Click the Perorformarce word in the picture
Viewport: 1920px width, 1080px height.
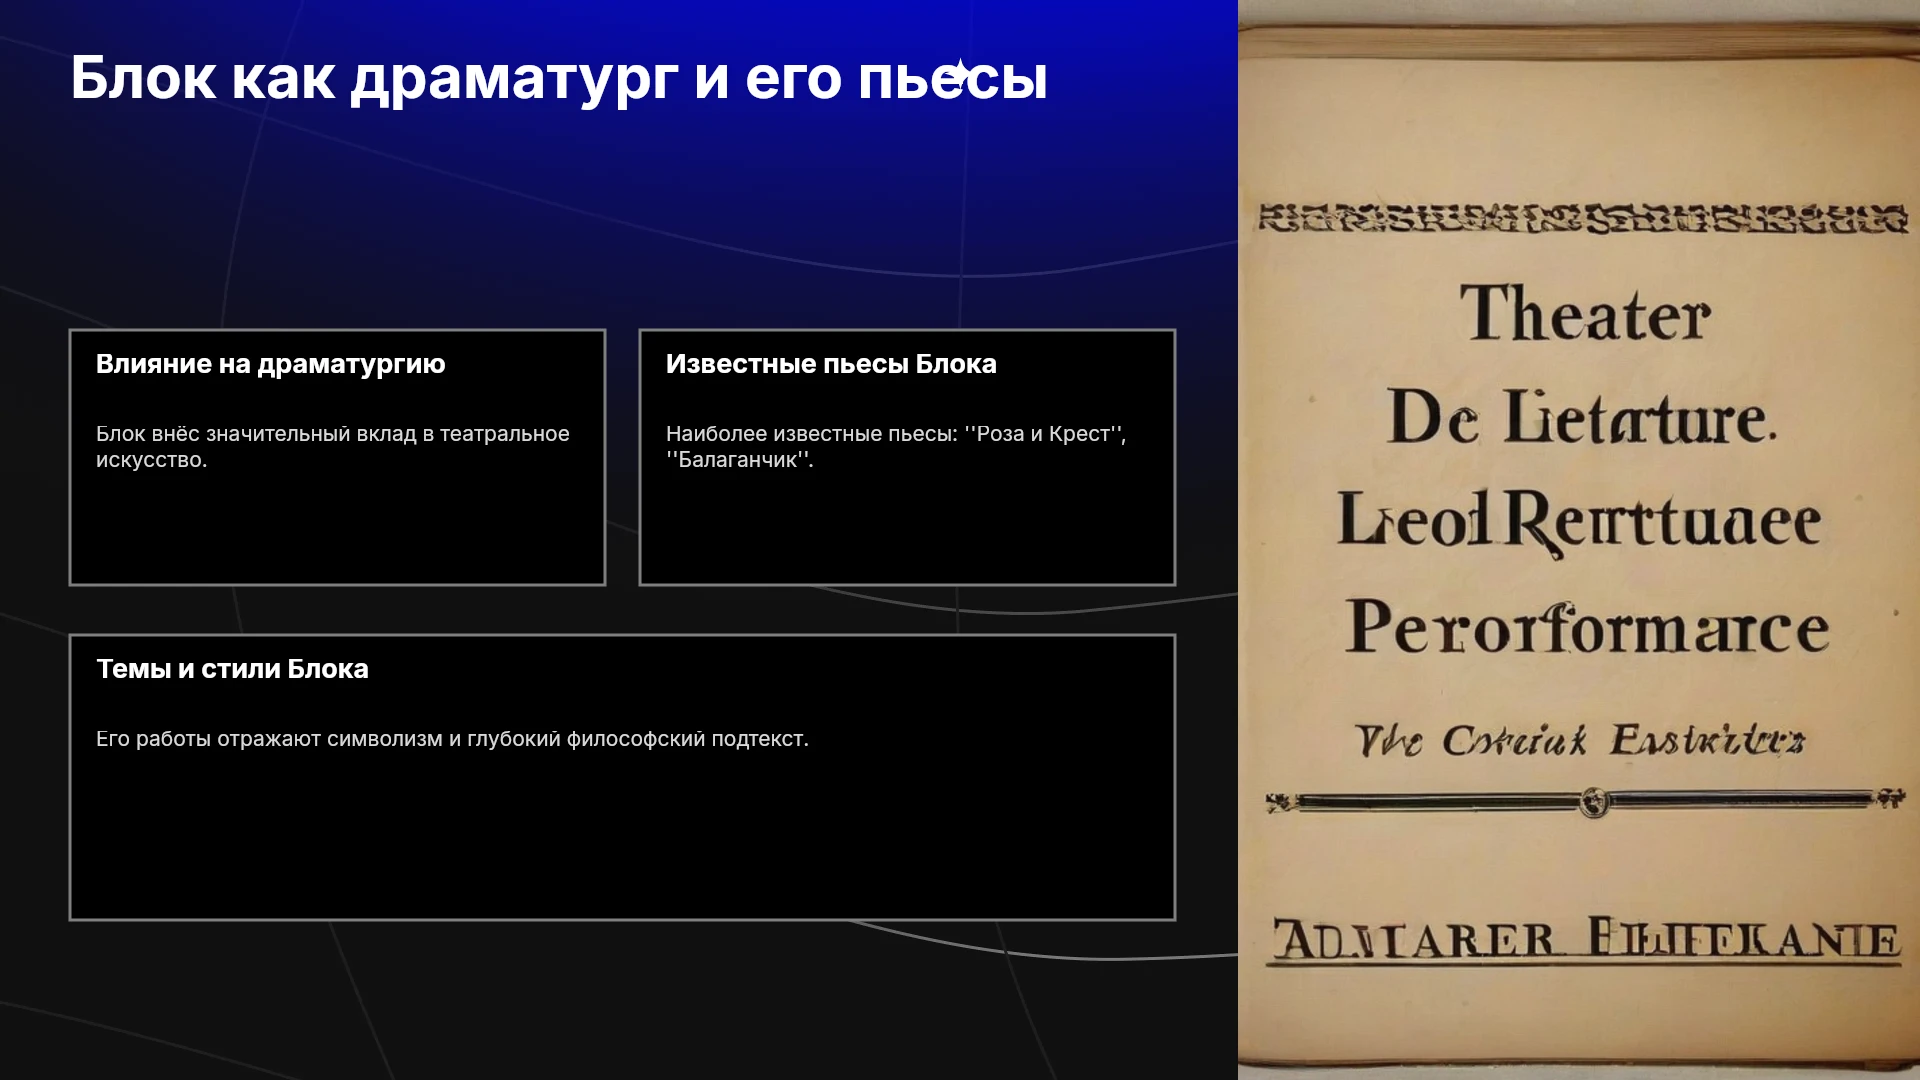1587,628
